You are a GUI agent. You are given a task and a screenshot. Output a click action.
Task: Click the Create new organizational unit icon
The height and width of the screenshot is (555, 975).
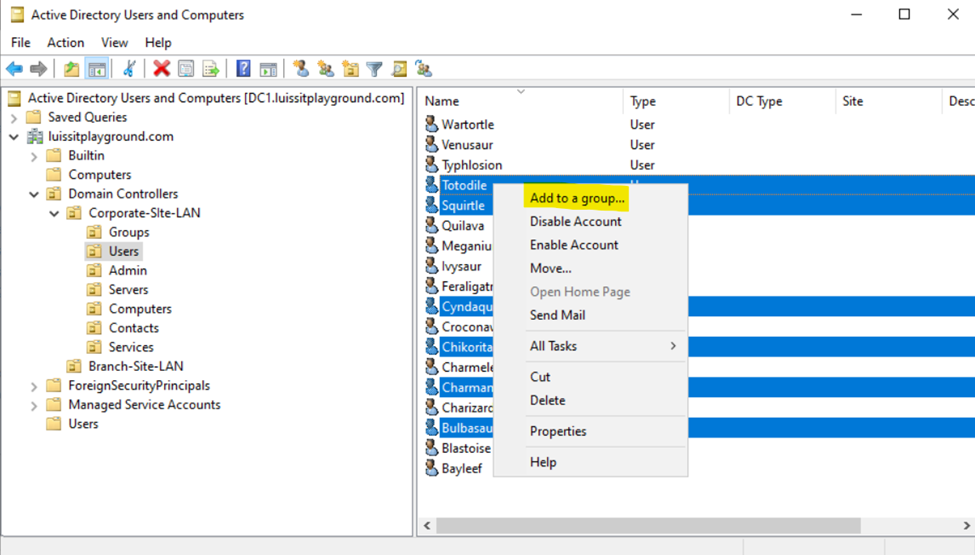click(351, 69)
